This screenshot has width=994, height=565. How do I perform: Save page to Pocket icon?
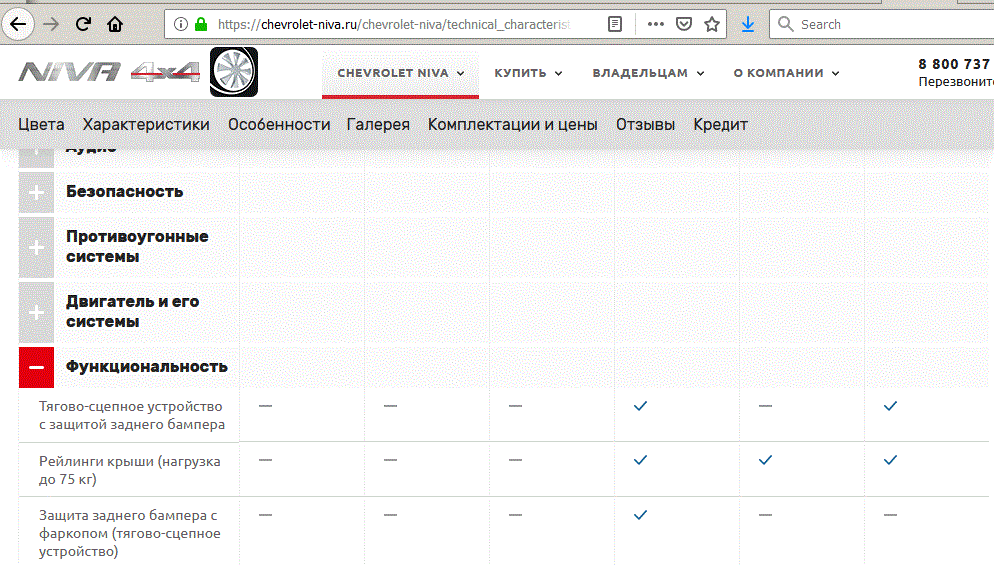tap(684, 24)
